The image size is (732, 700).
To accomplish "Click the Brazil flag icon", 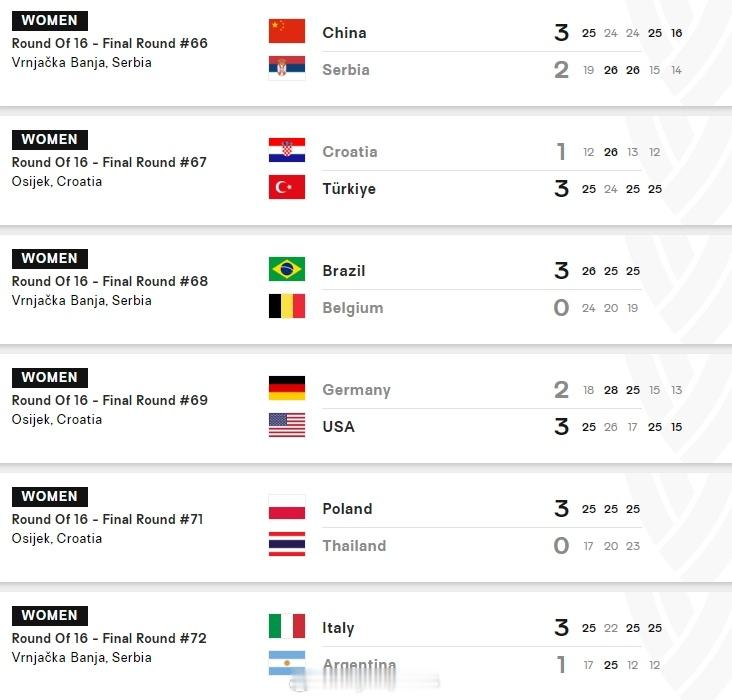I will tap(287, 269).
